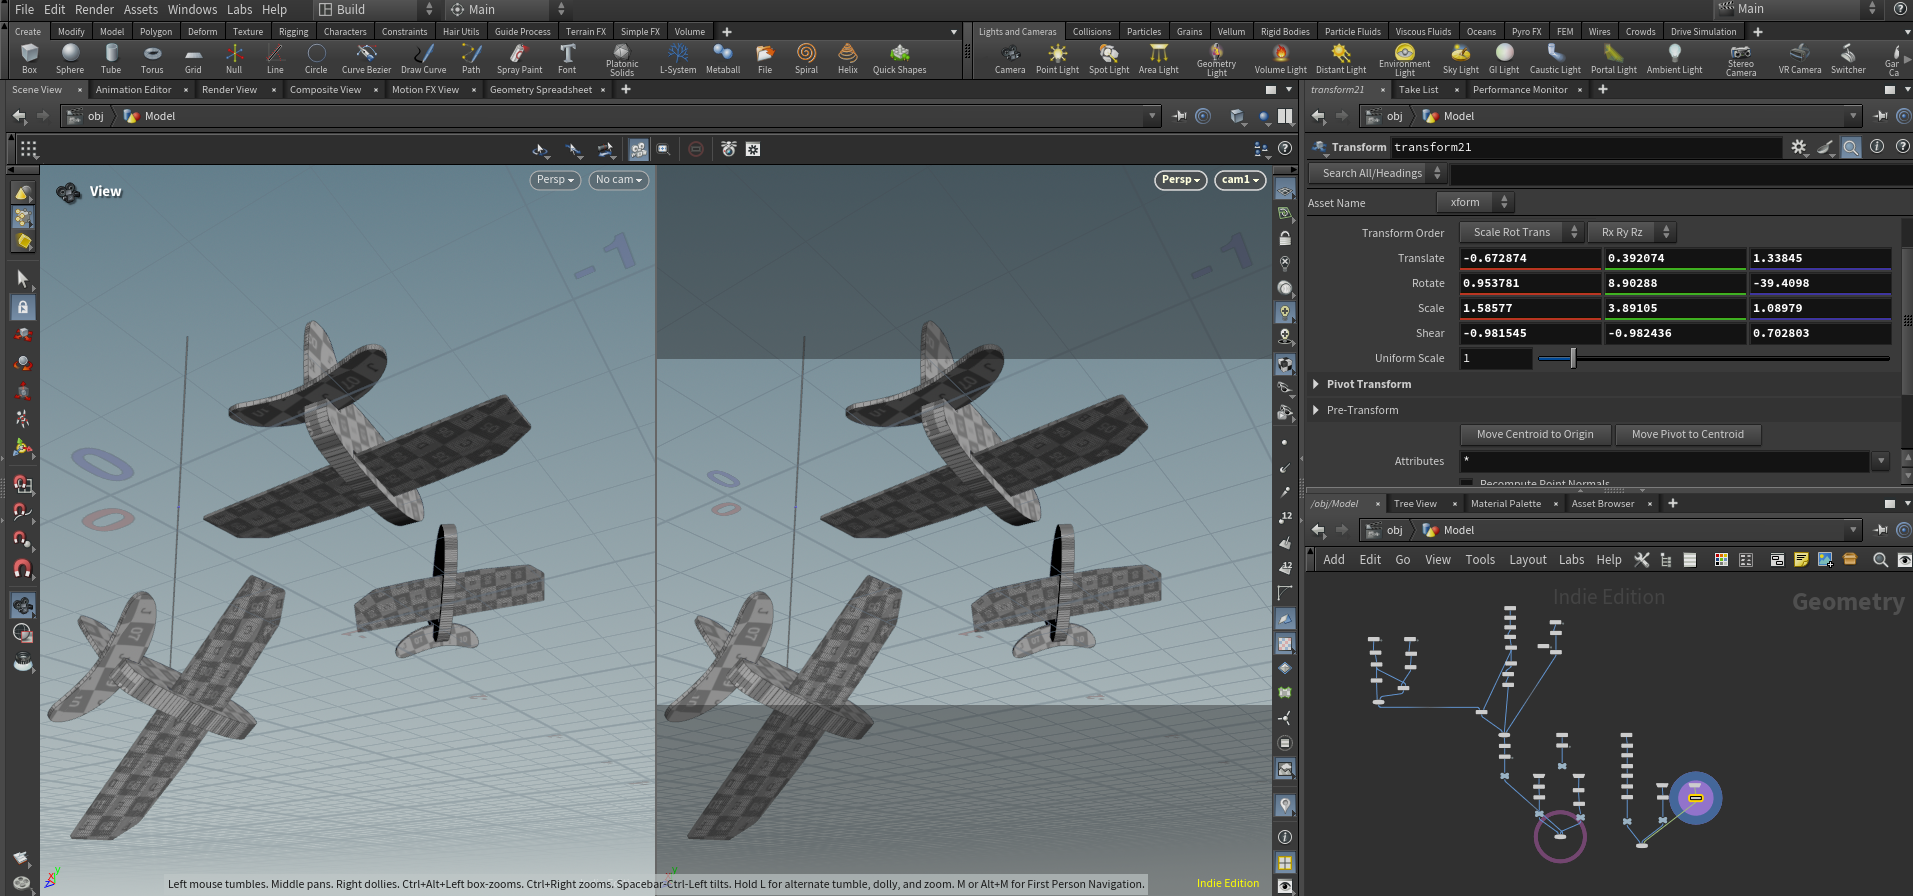The image size is (1913, 896).
Task: Click the Translate X value field
Action: click(x=1530, y=258)
